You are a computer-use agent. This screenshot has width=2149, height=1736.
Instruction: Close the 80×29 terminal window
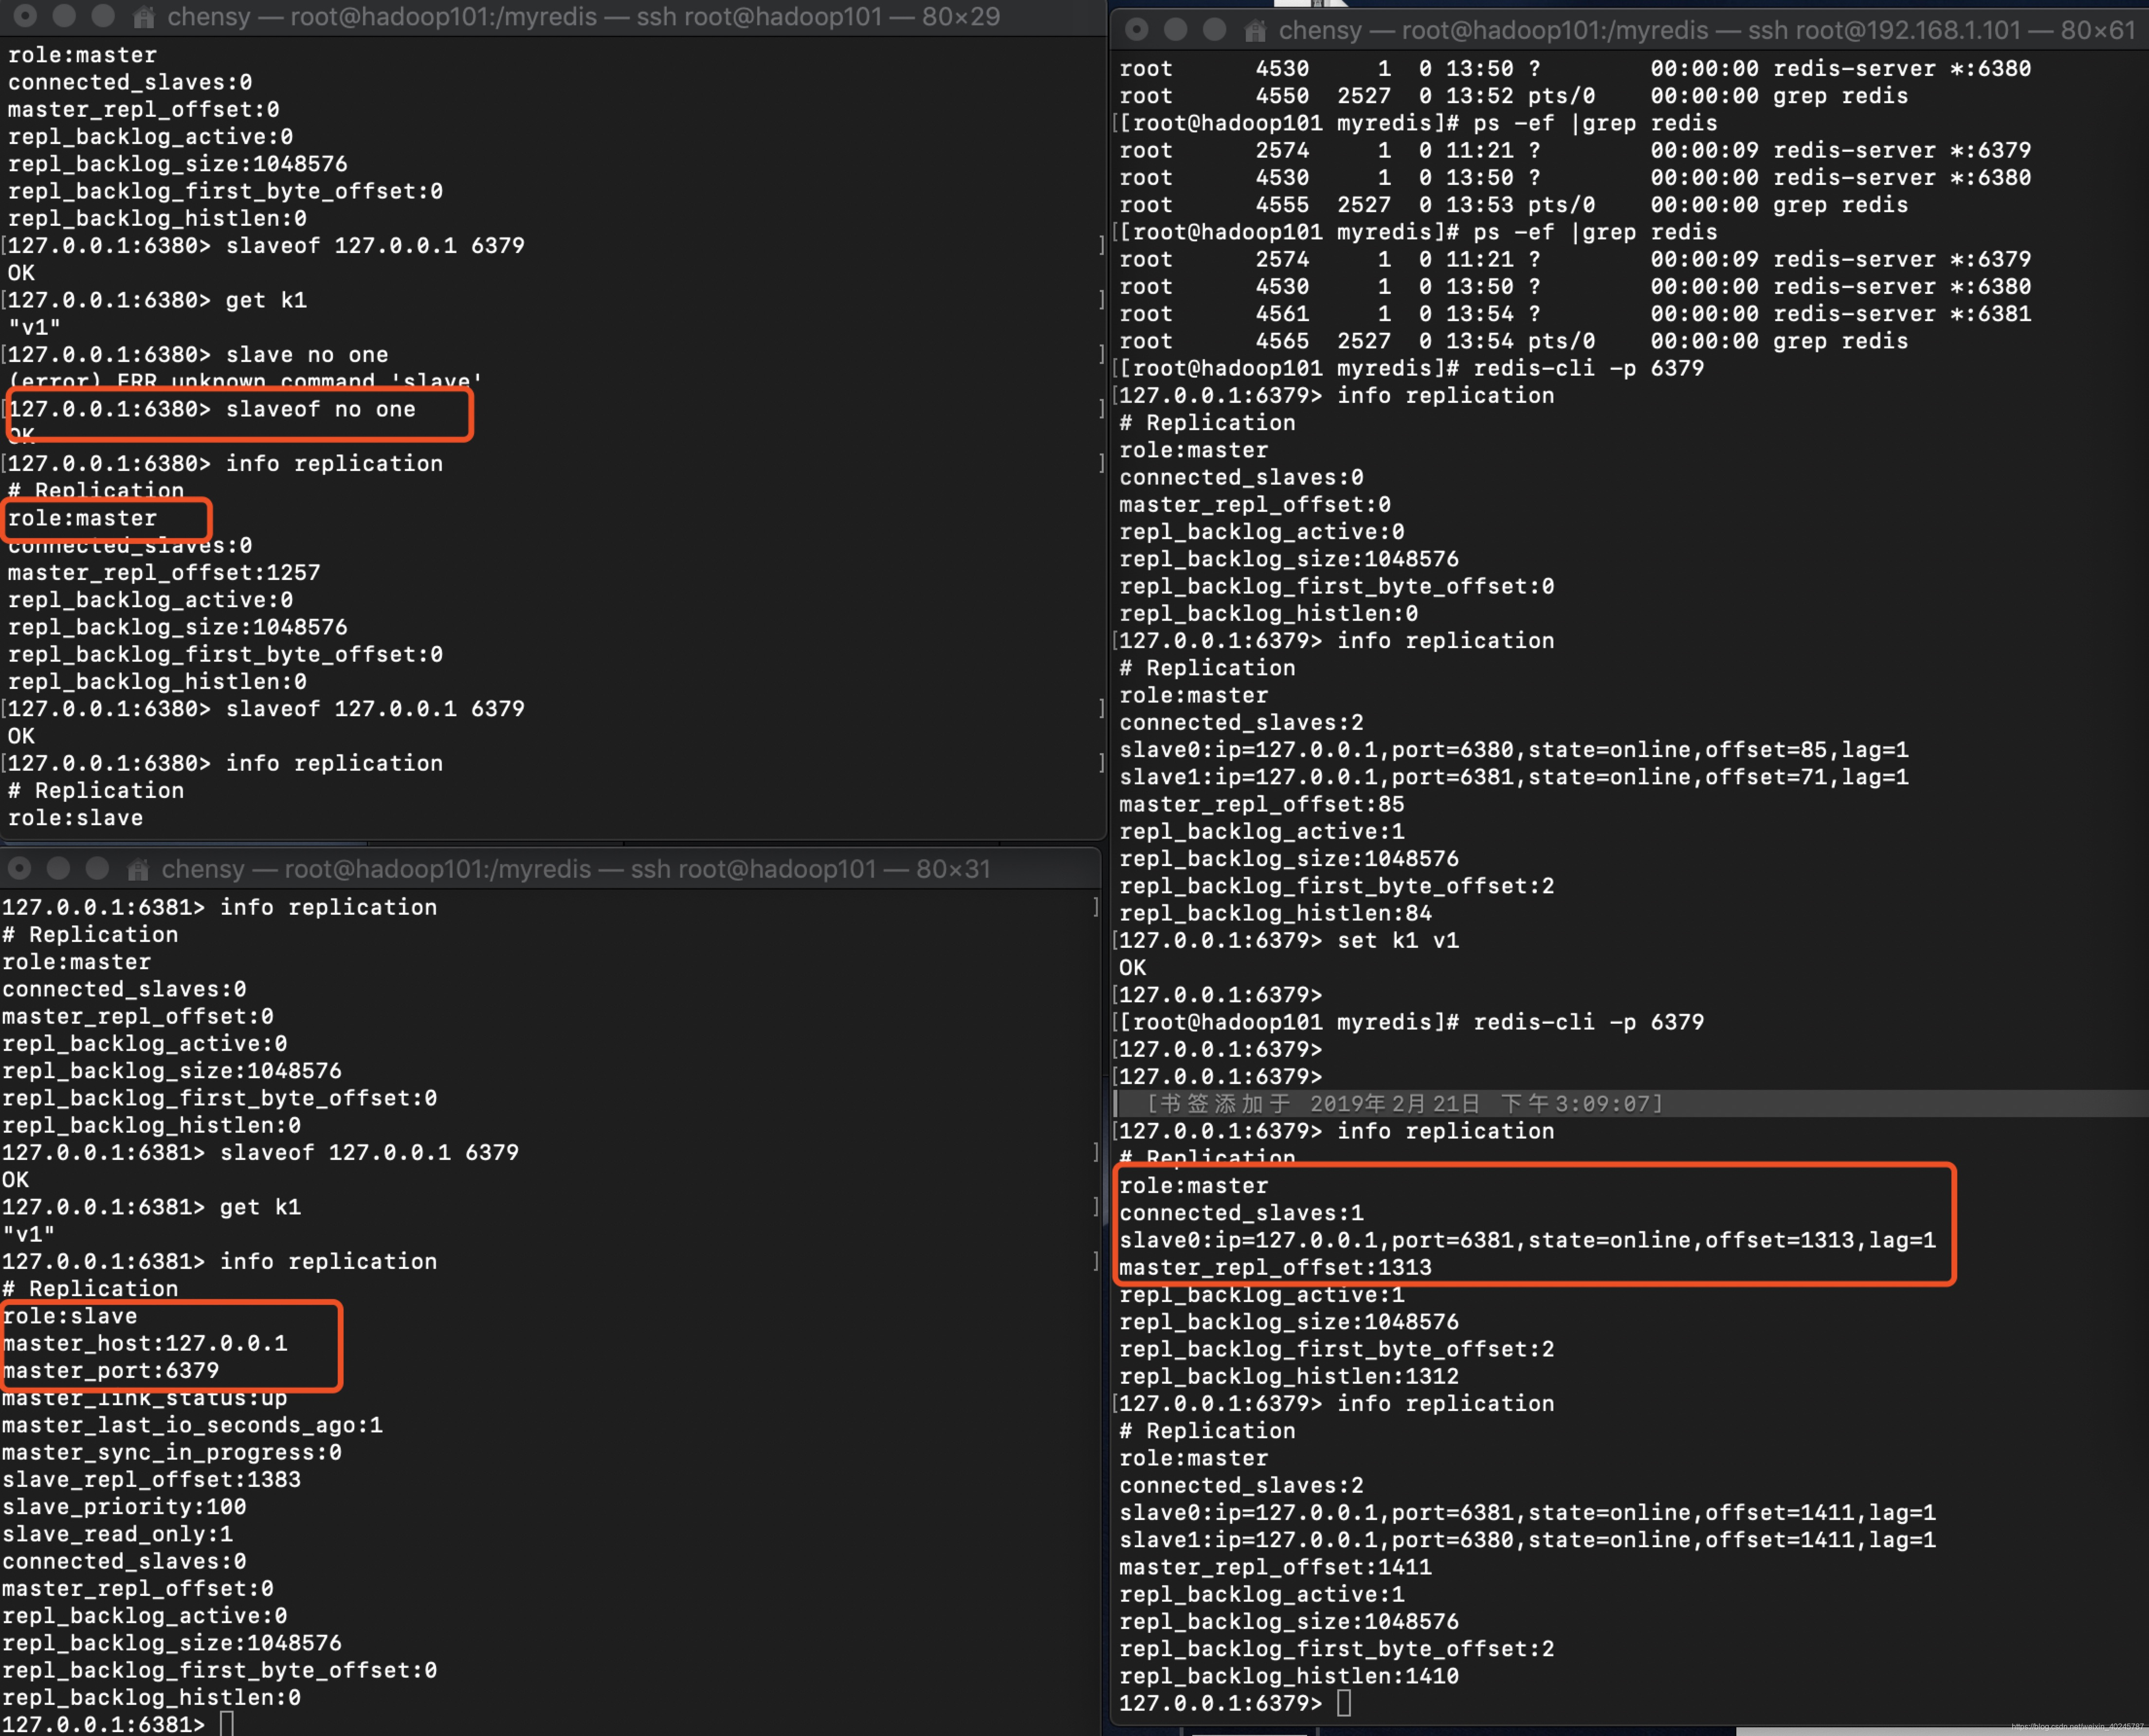[25, 16]
